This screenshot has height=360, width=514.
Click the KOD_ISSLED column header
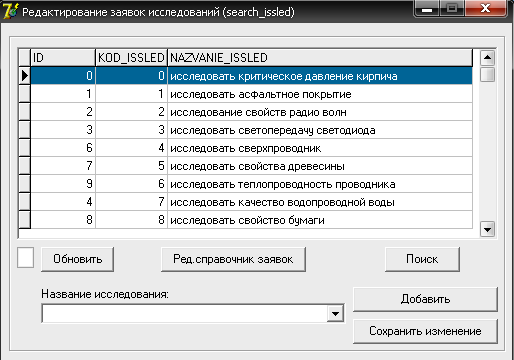pos(131,58)
